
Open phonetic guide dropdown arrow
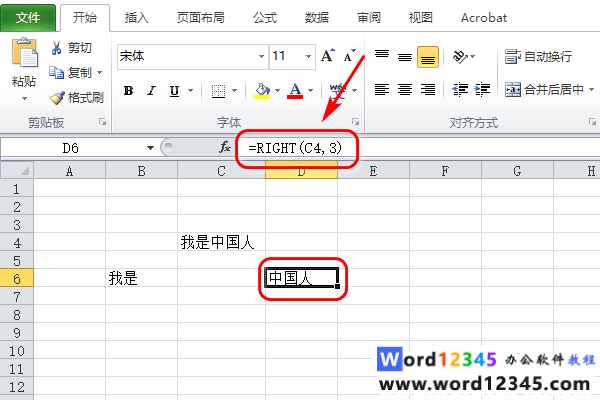point(354,91)
